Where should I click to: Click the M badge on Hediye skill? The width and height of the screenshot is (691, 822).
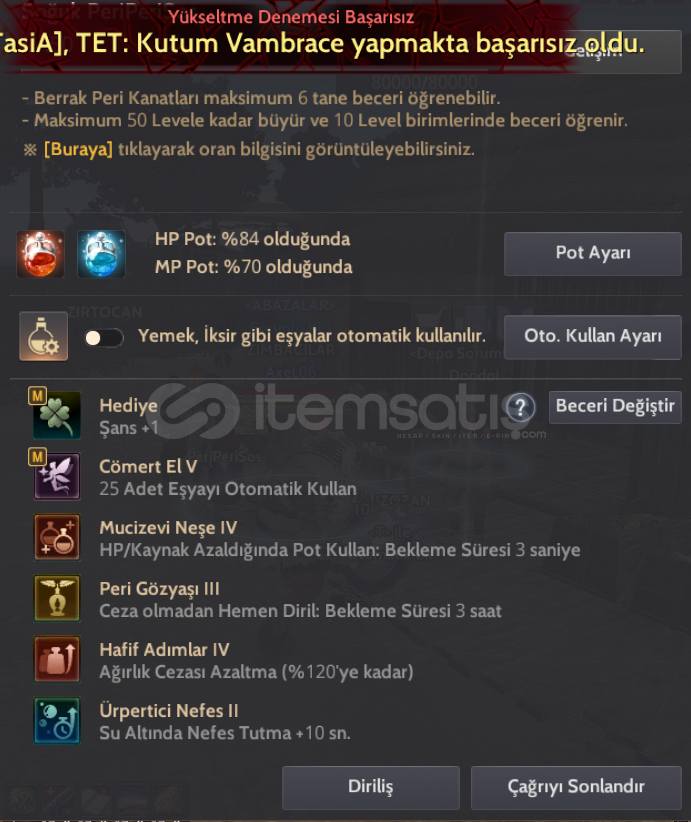click(37, 396)
